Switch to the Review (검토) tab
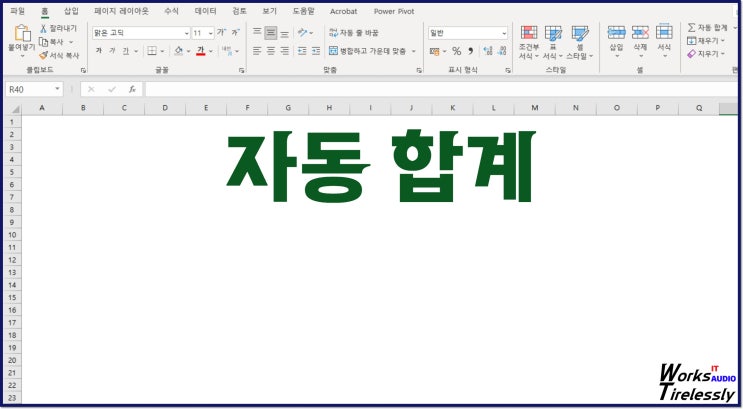Image resolution: width=743 pixels, height=409 pixels. 239,11
